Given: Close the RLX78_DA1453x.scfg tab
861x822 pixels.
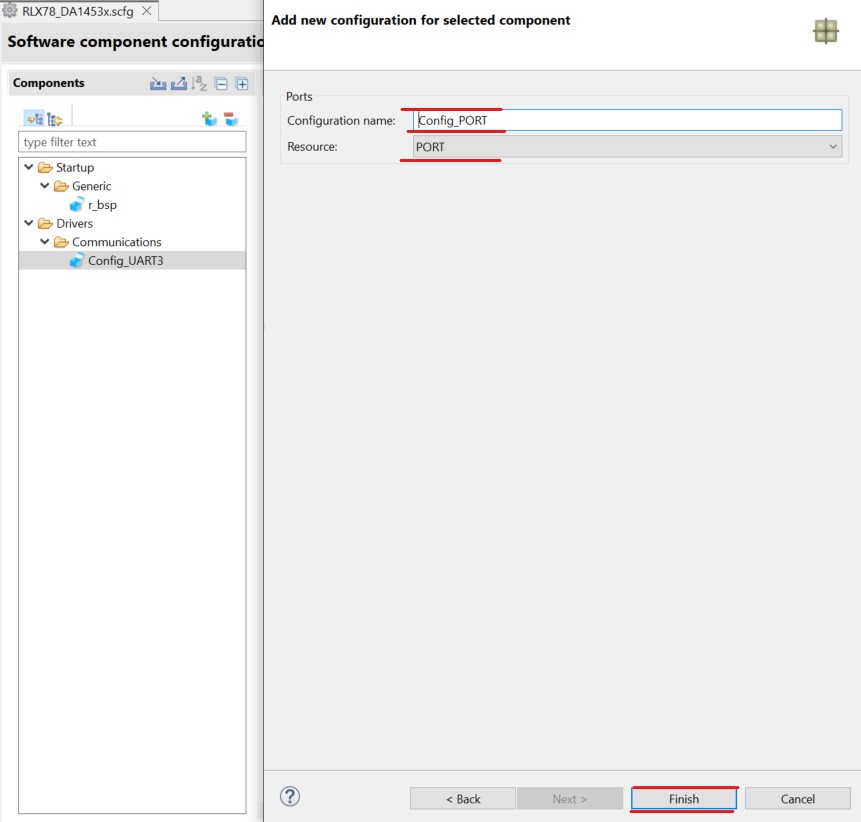Looking at the screenshot, I should pyautogui.click(x=147, y=10).
